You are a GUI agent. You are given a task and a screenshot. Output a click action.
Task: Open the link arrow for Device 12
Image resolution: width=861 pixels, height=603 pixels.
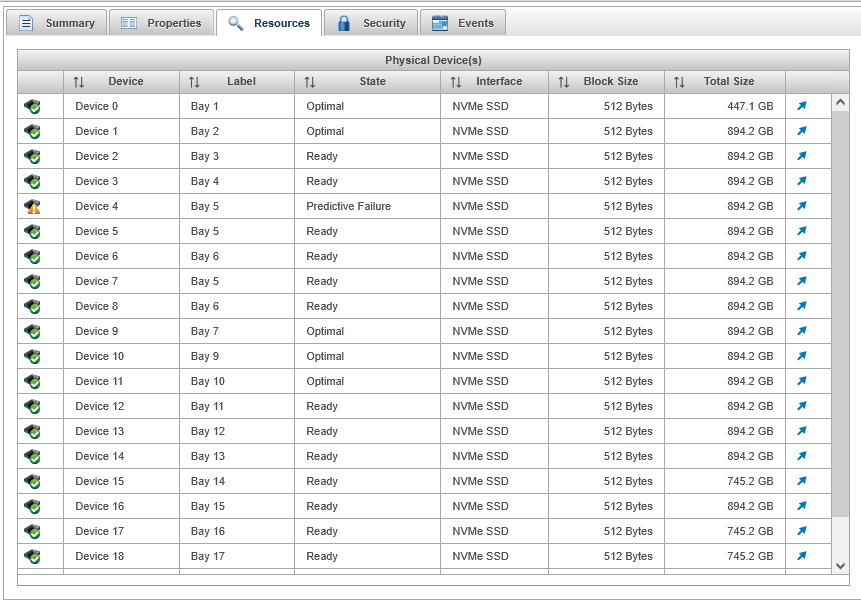[802, 406]
